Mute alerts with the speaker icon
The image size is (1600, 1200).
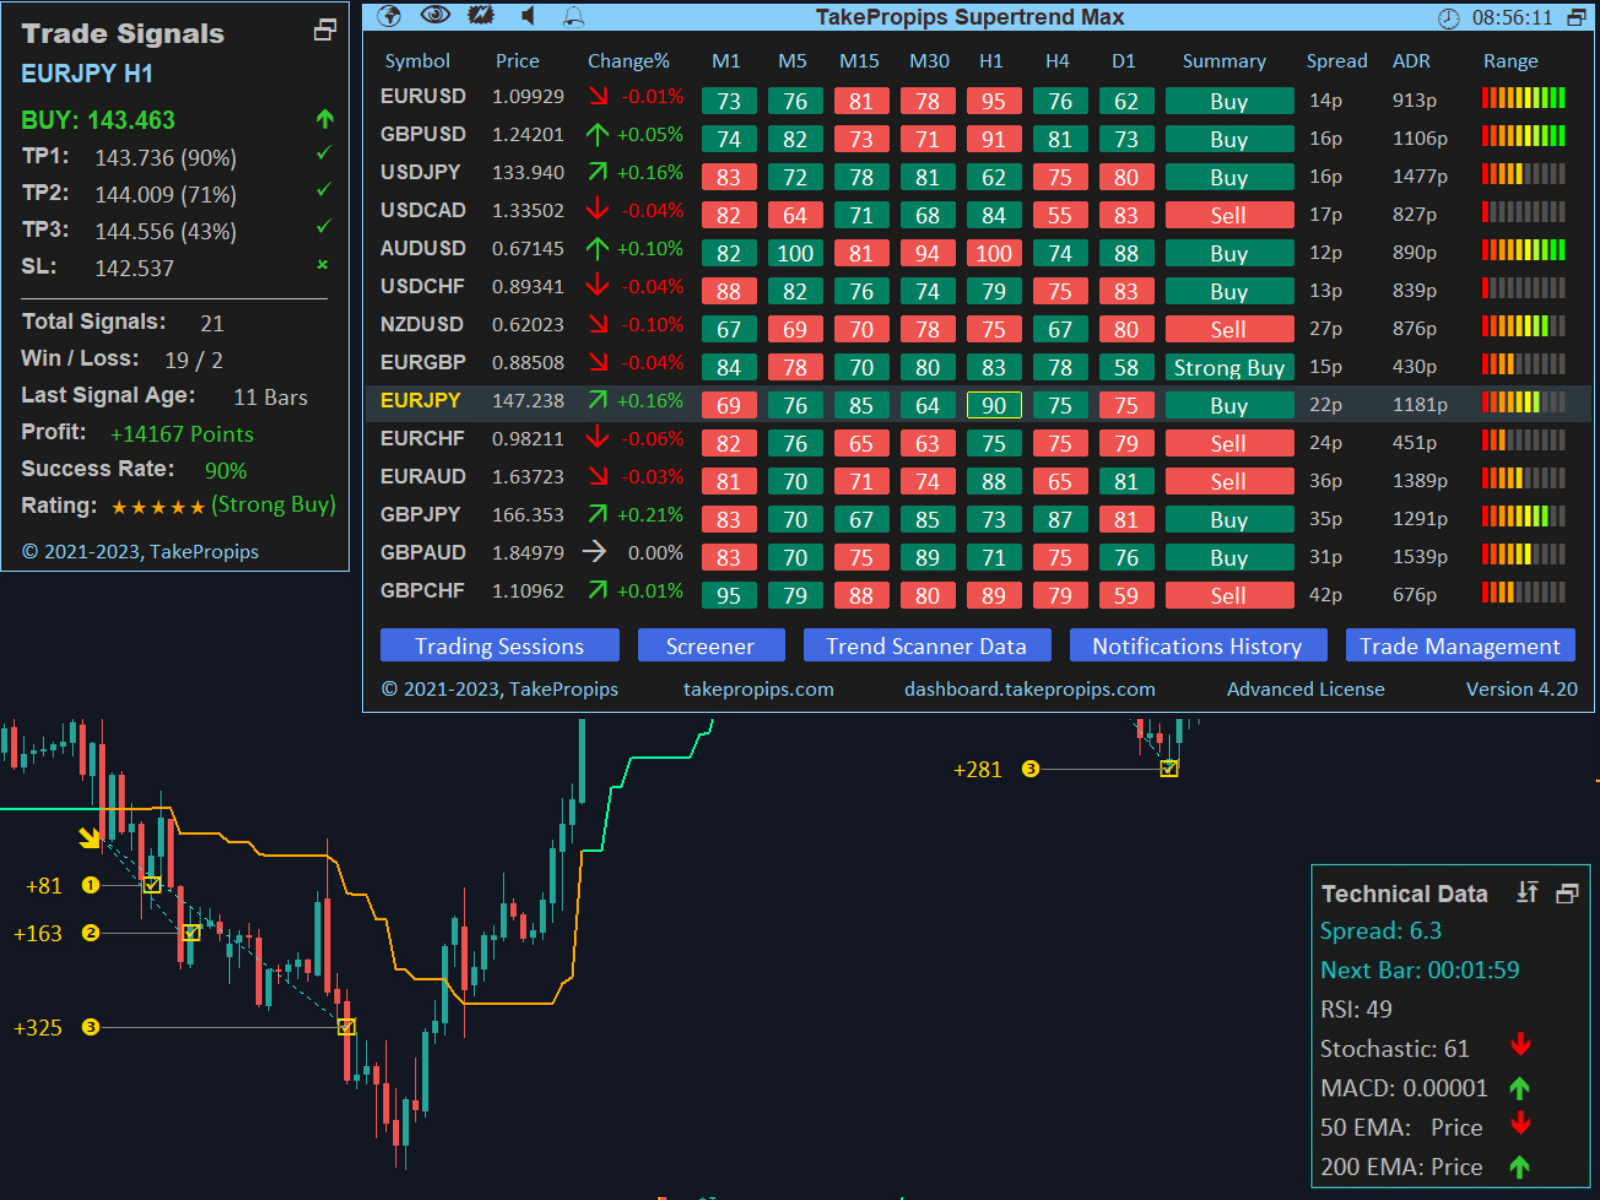pos(528,15)
